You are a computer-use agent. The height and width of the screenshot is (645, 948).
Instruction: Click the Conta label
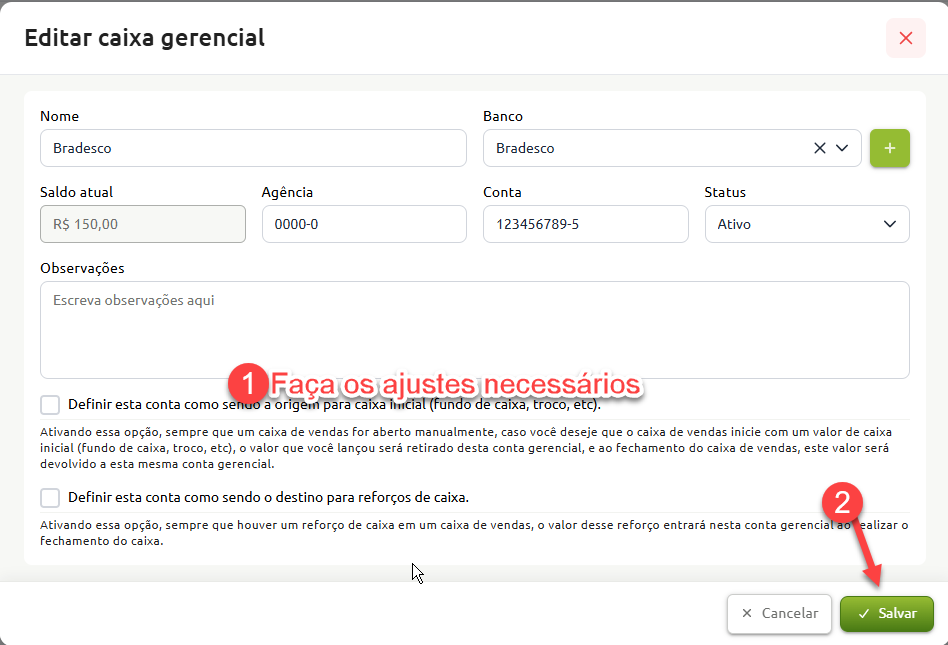coord(502,192)
